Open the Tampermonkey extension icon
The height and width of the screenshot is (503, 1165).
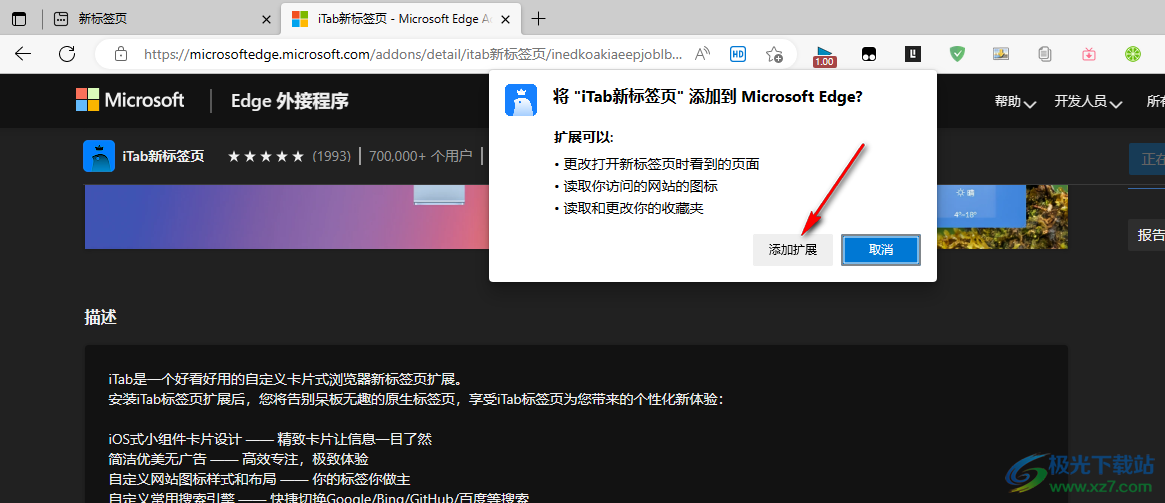coord(868,53)
